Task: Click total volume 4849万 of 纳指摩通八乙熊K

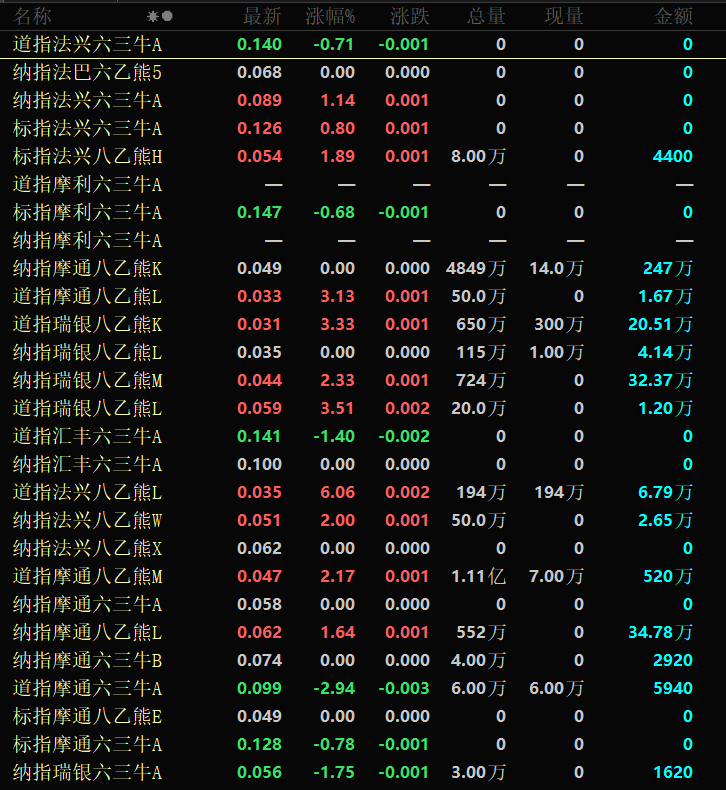Action: [x=476, y=269]
